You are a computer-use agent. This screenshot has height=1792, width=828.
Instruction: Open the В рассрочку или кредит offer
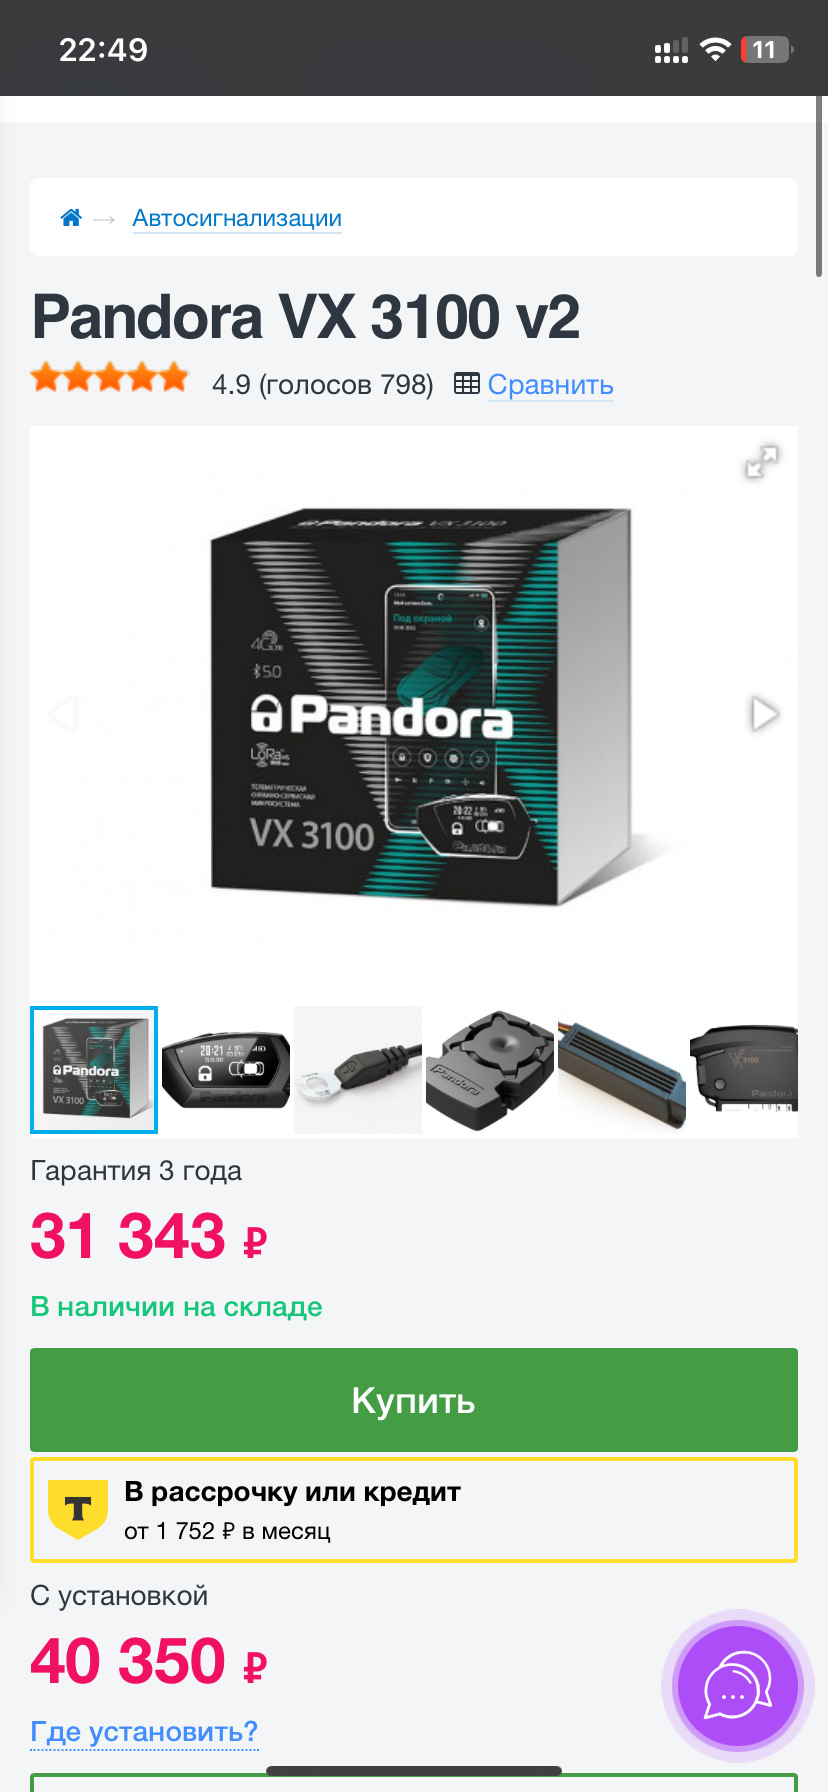414,1510
